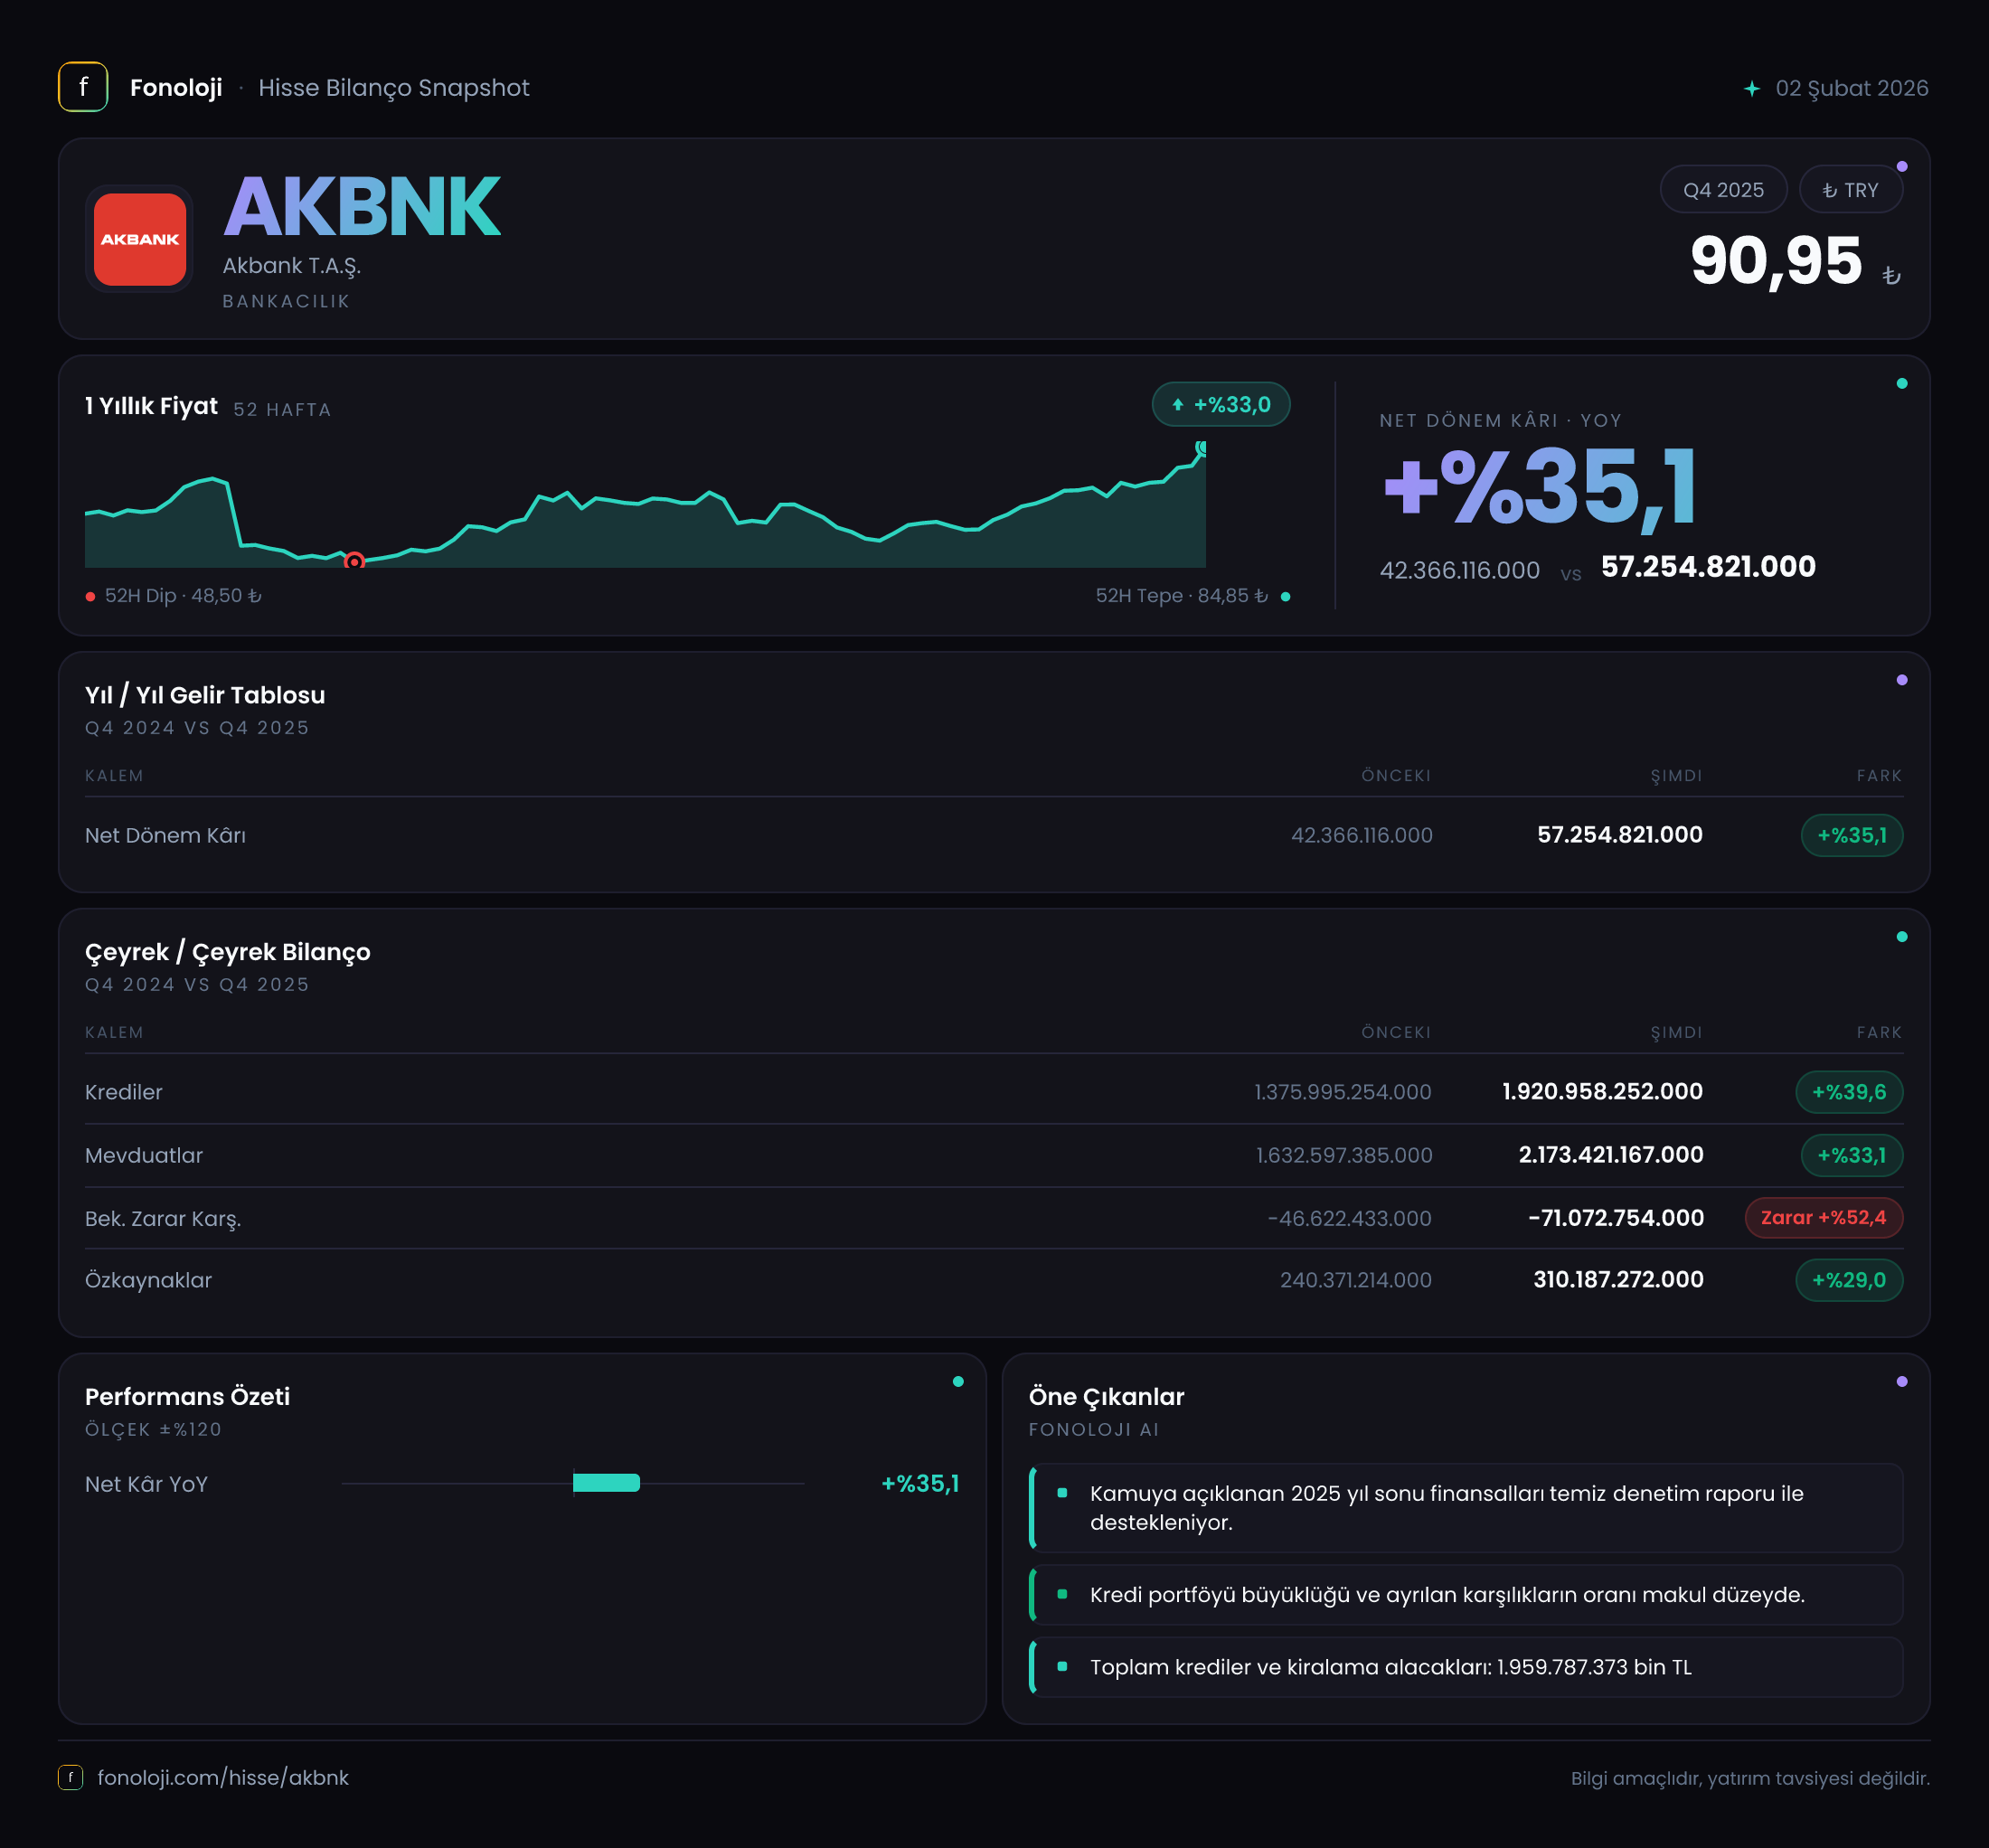Viewport: 1989px width, 1848px height.
Task: Click the small Fonoloji icon in footer
Action: coord(70,1777)
